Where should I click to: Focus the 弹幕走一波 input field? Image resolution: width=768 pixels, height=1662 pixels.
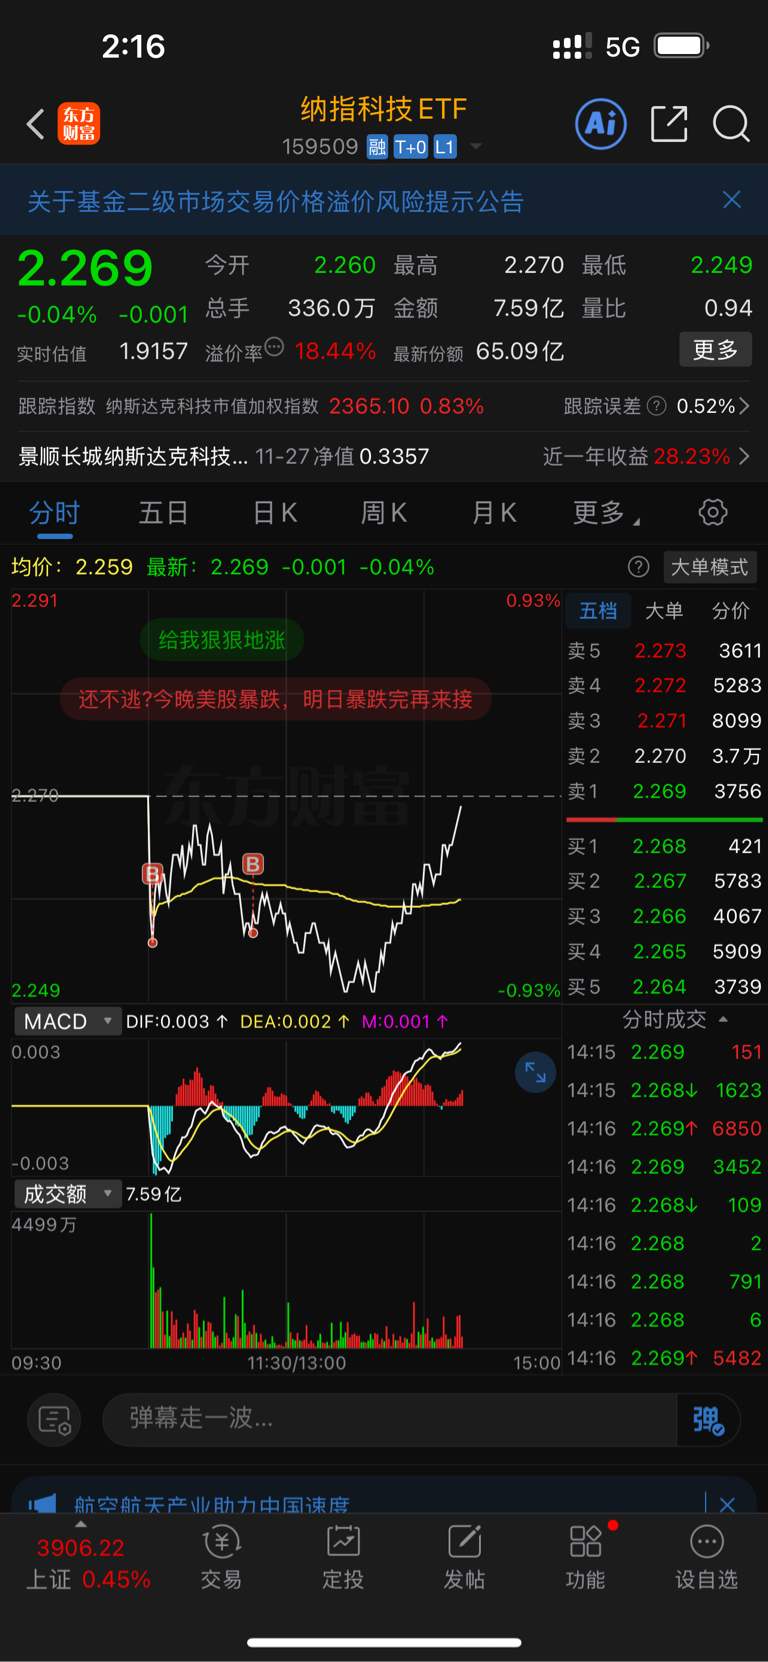click(390, 1419)
